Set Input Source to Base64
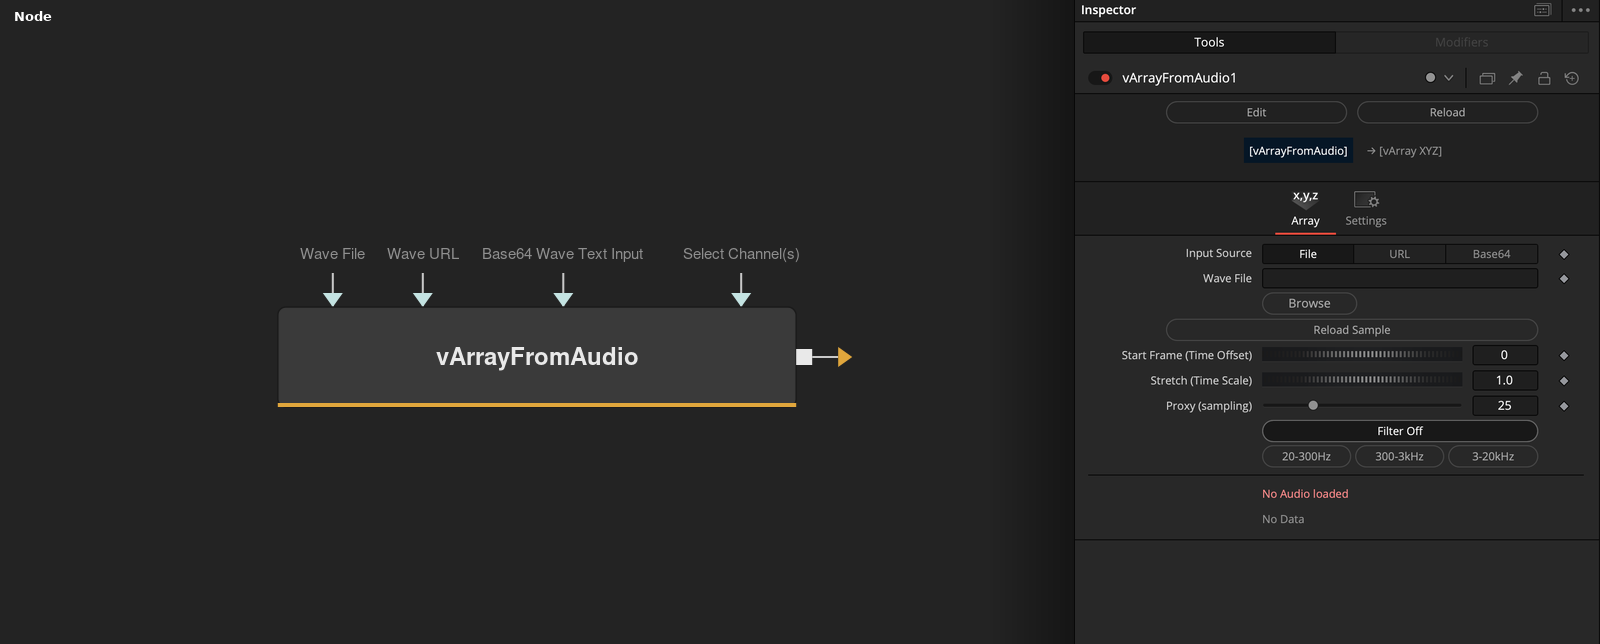1600x644 pixels. (x=1491, y=254)
